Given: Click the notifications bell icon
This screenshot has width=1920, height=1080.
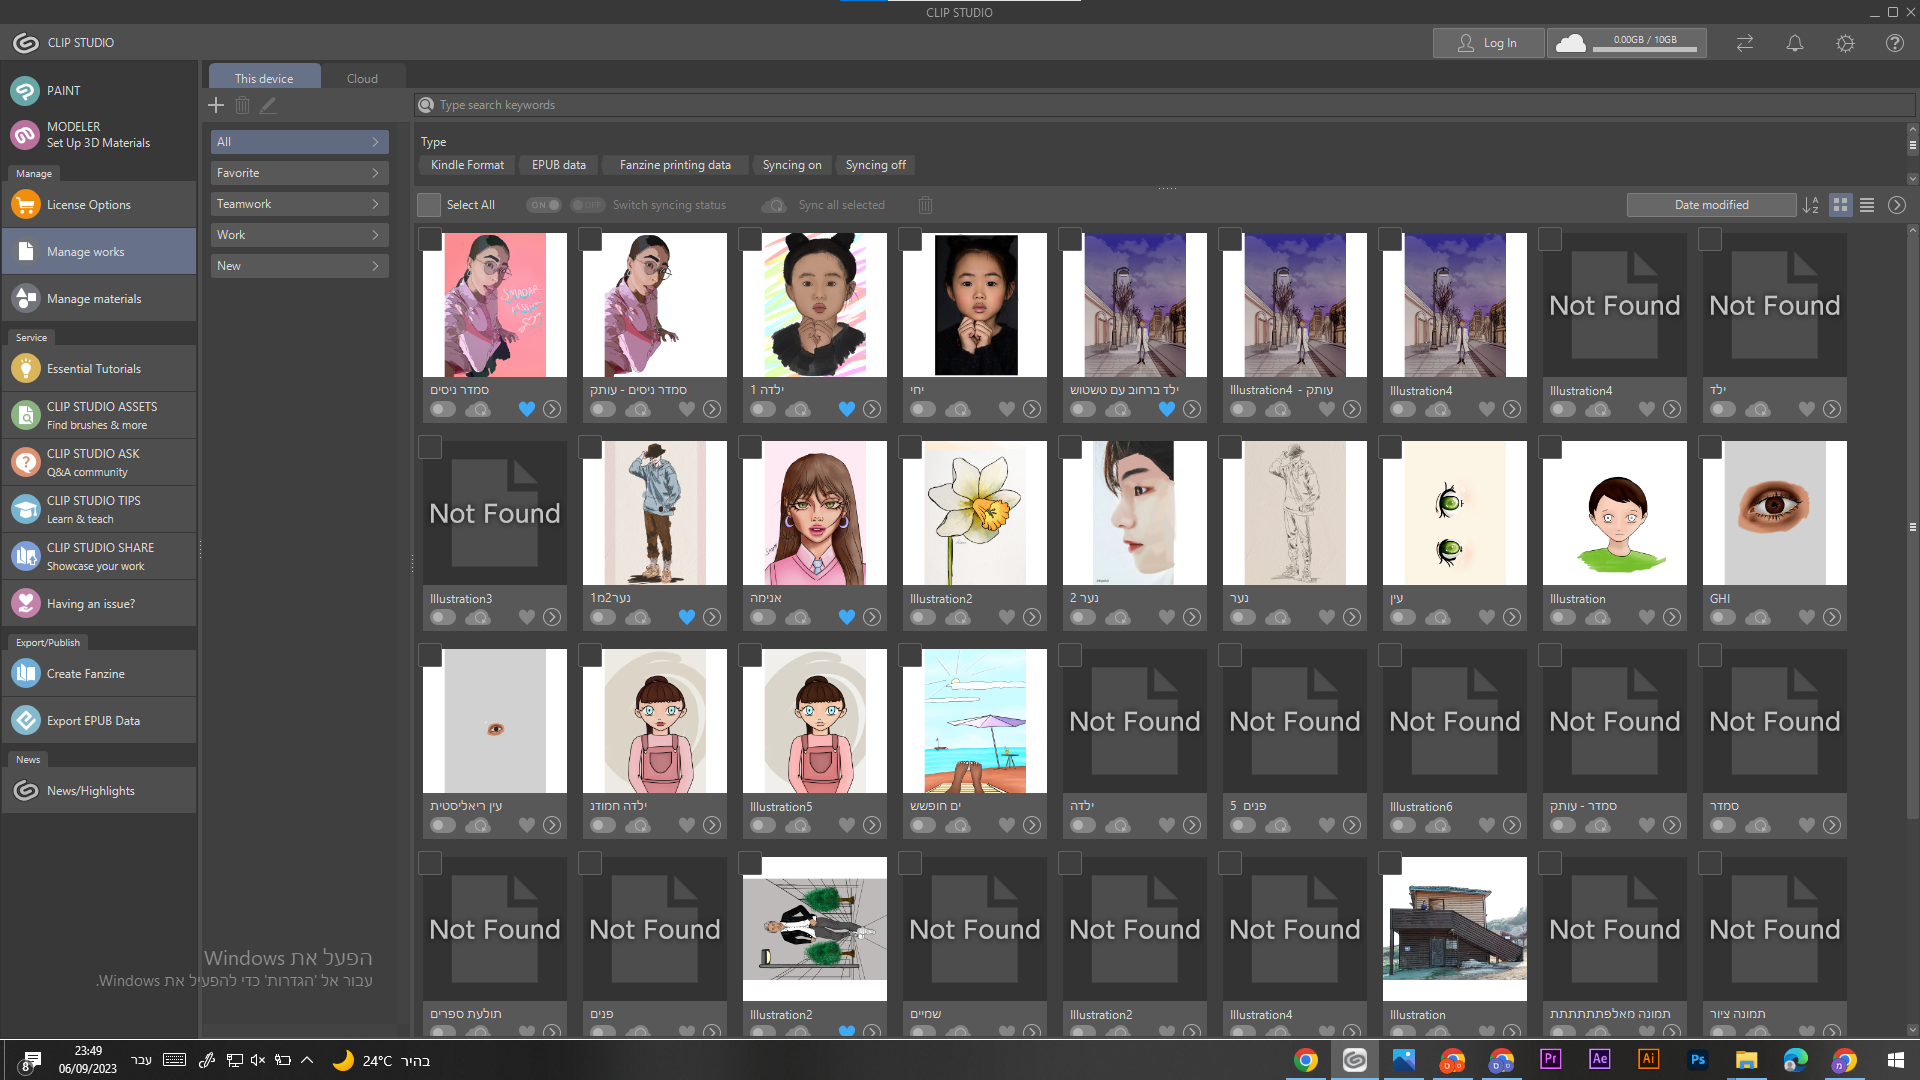Looking at the screenshot, I should [x=1795, y=43].
